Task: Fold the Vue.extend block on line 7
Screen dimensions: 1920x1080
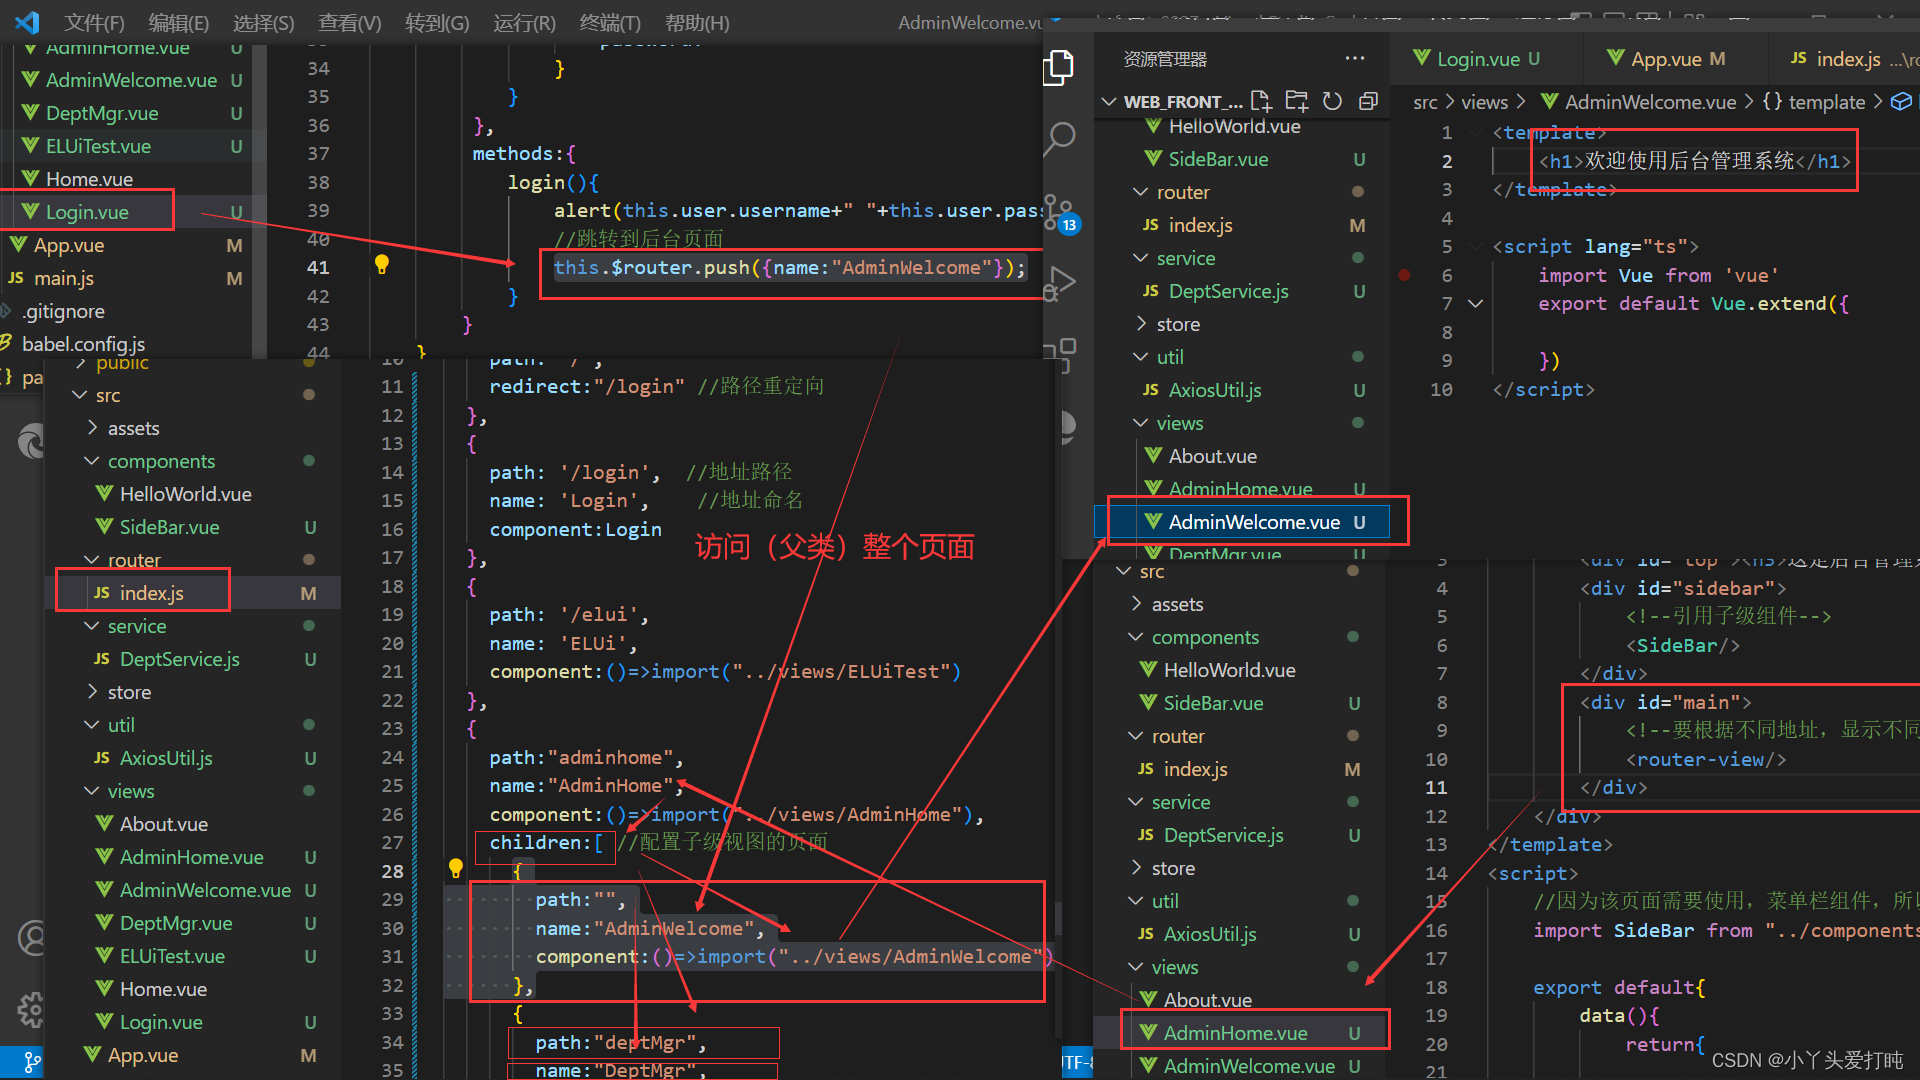Action: click(x=1475, y=303)
